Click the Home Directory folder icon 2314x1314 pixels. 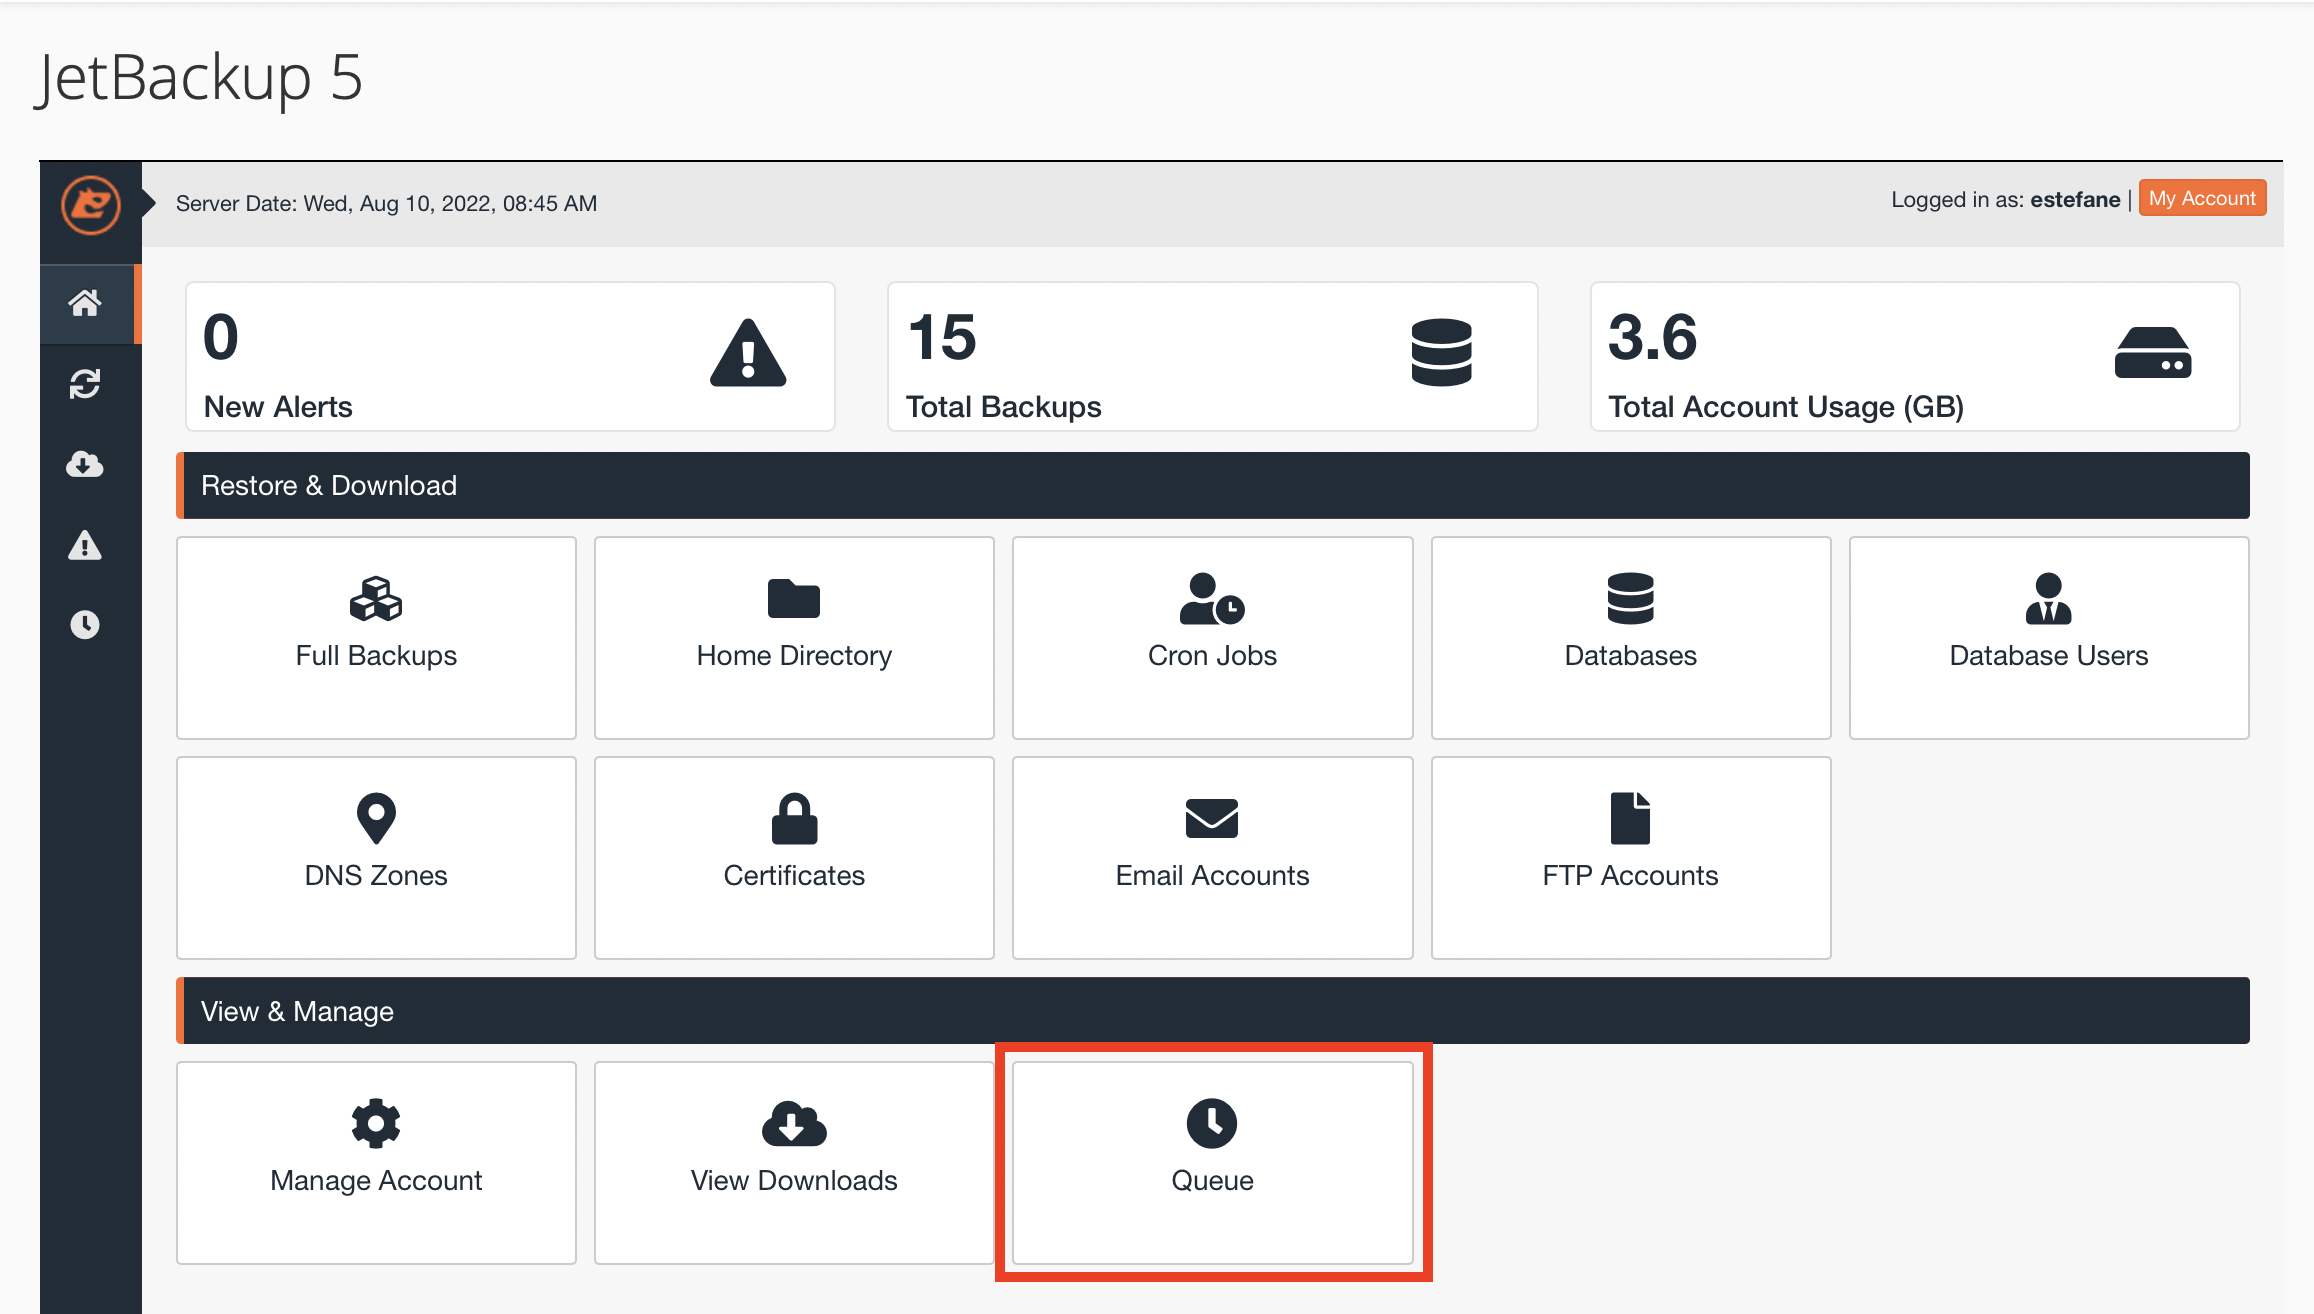[x=794, y=598]
